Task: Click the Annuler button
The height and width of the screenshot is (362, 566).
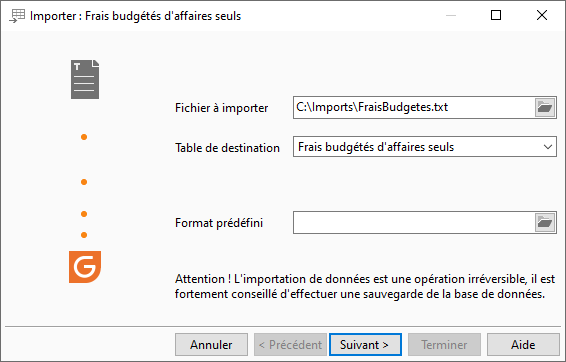Action: coord(212,345)
